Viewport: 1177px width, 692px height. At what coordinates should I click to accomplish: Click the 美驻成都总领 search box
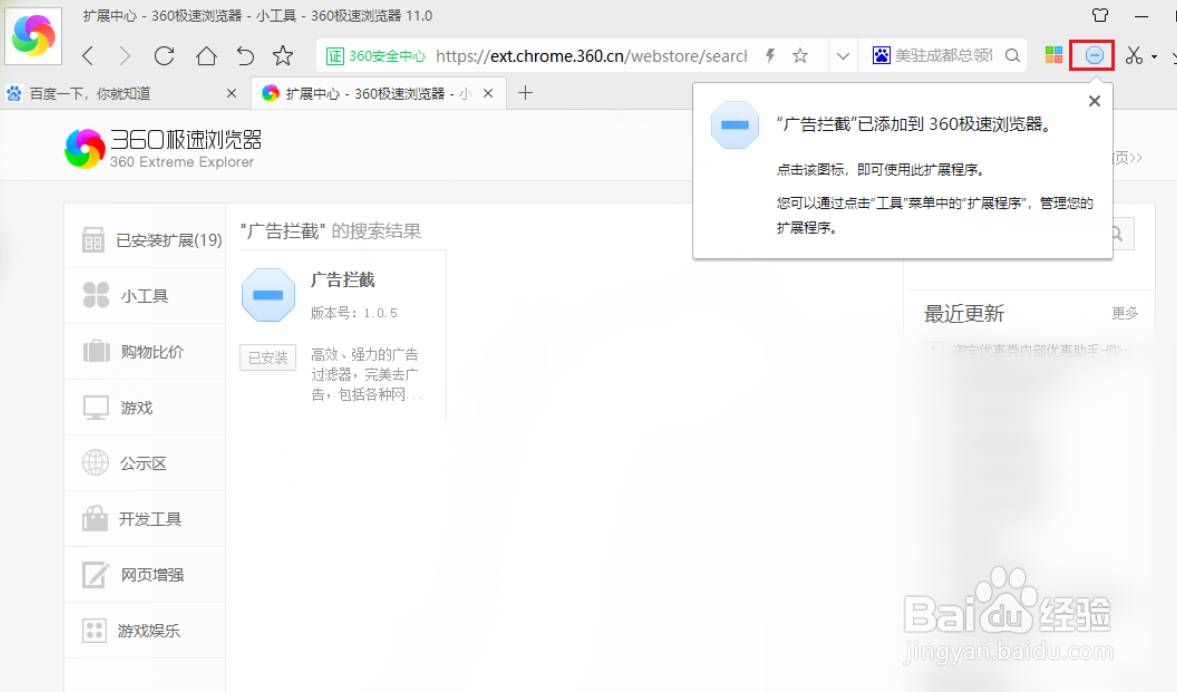[944, 56]
